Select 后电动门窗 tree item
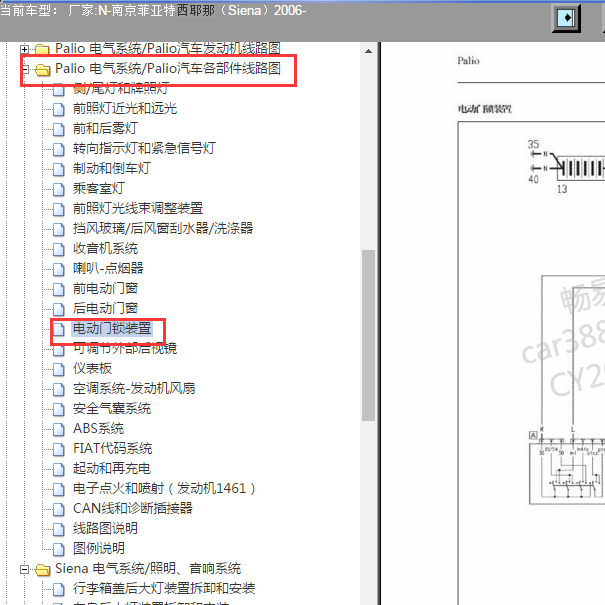605x605 pixels. pos(105,309)
